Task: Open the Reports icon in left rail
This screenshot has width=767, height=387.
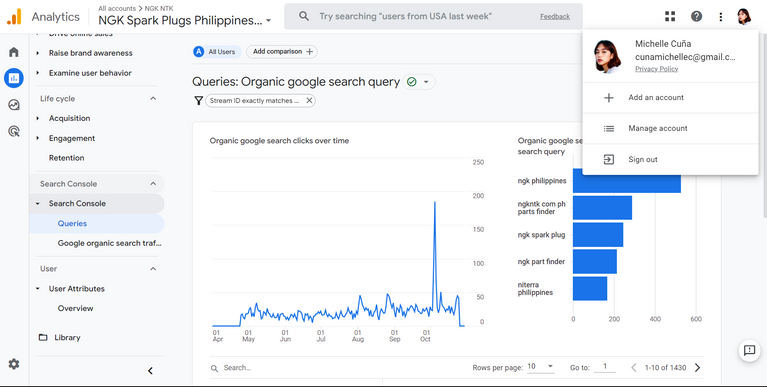Action: pos(14,78)
